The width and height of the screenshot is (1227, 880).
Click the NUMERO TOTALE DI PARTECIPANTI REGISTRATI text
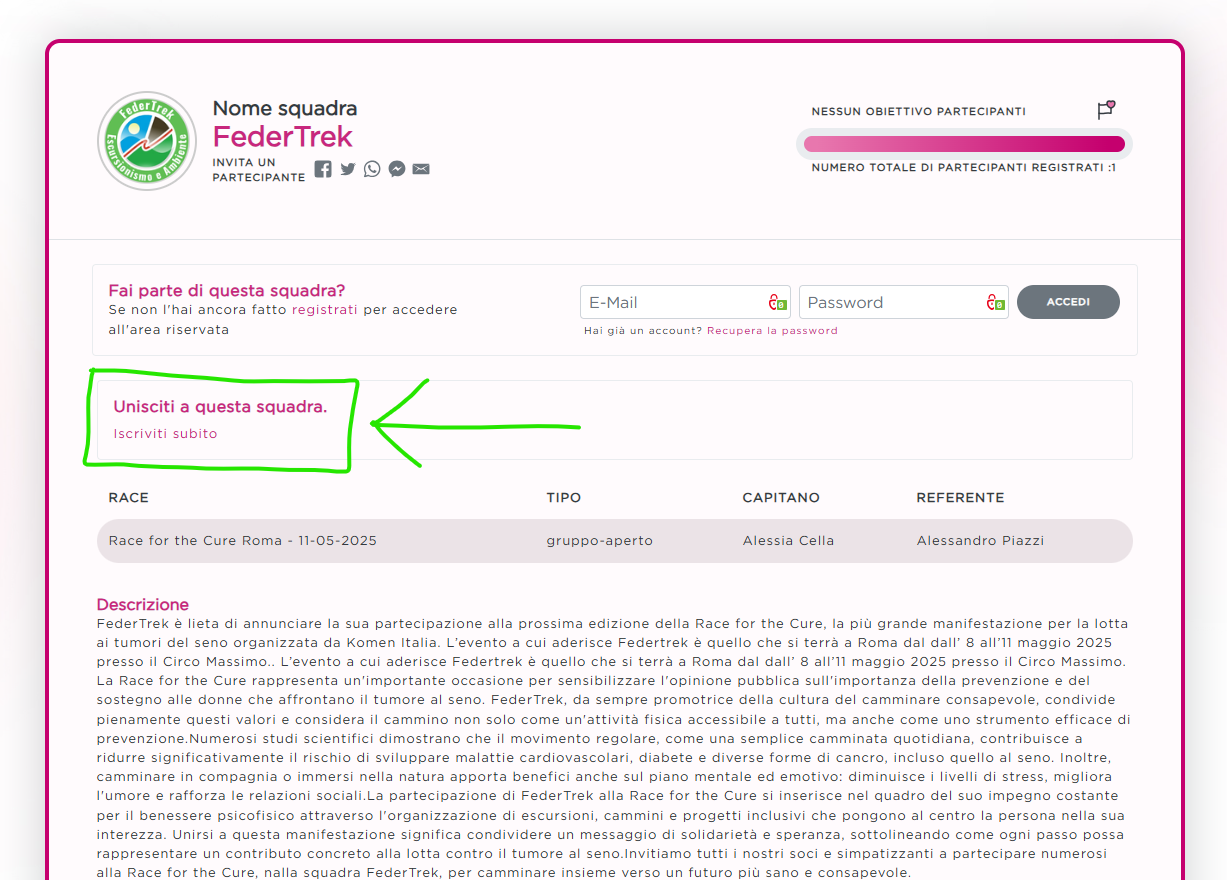pos(964,168)
